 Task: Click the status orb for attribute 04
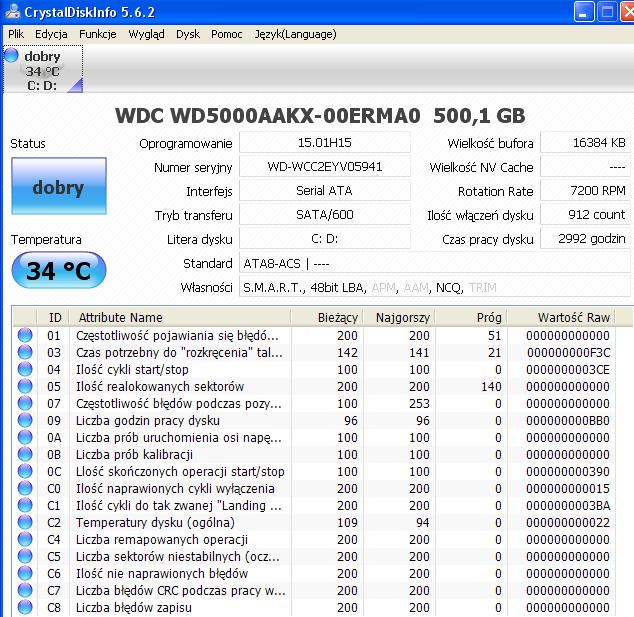pos(25,369)
